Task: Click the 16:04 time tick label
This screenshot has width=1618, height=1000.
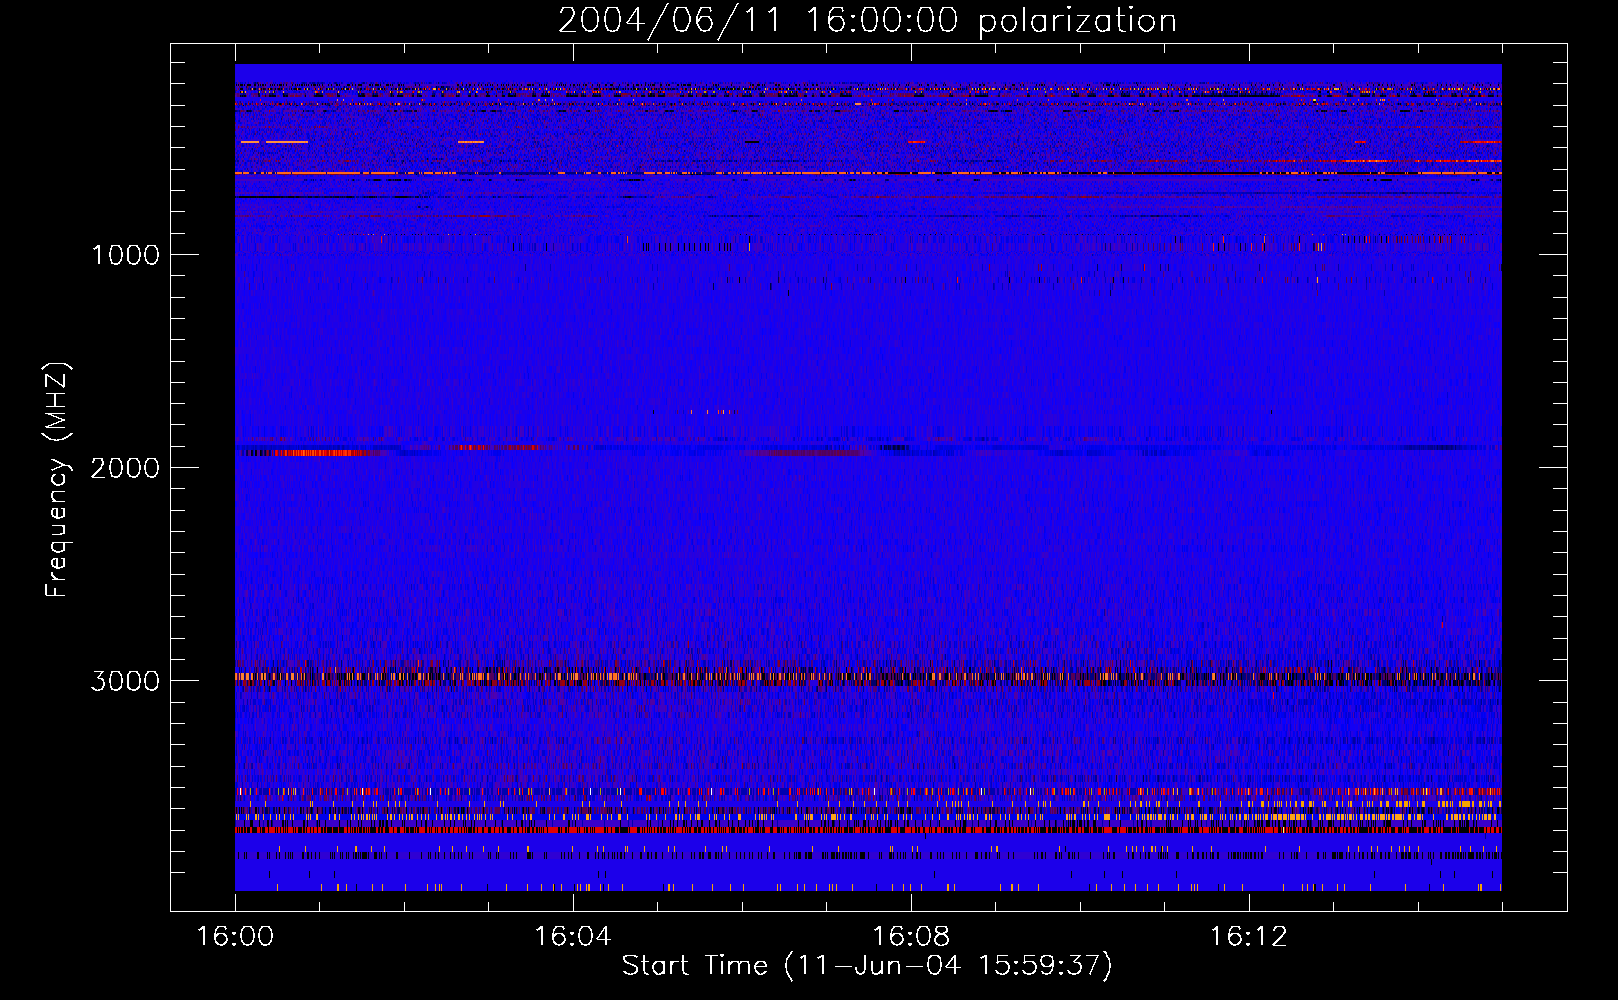Action: pos(573,937)
